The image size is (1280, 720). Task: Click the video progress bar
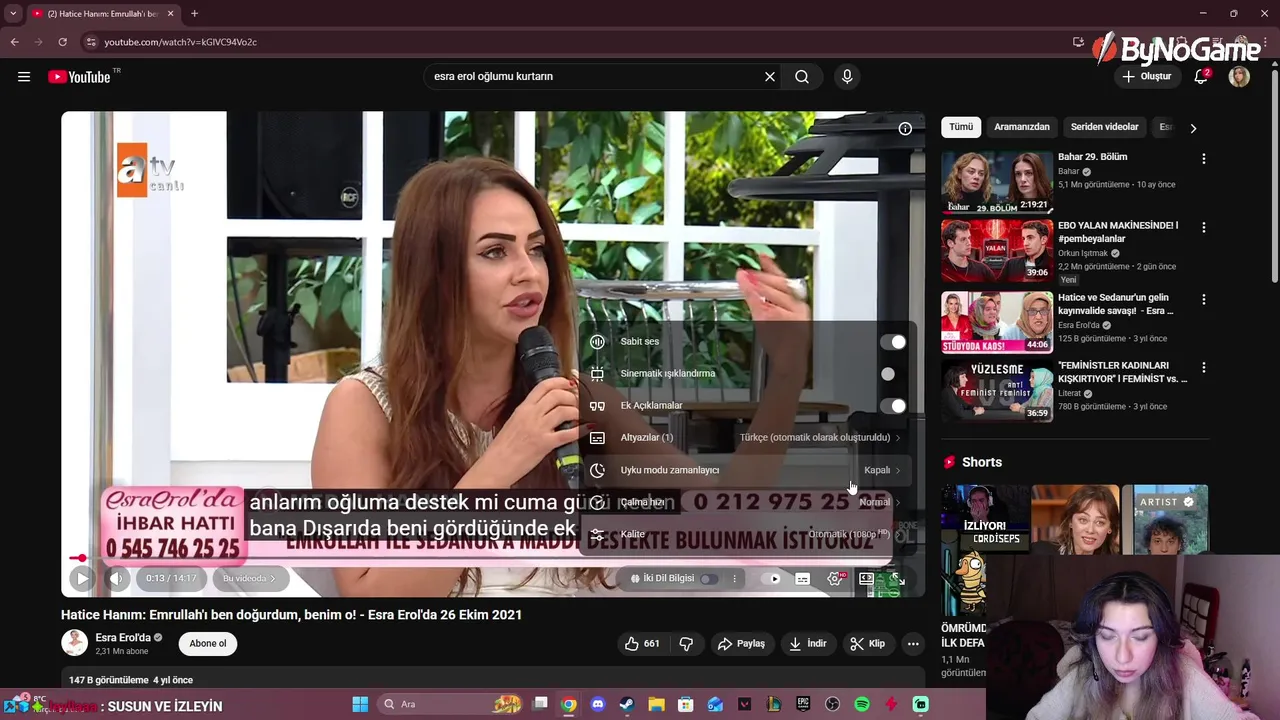[x=493, y=558]
